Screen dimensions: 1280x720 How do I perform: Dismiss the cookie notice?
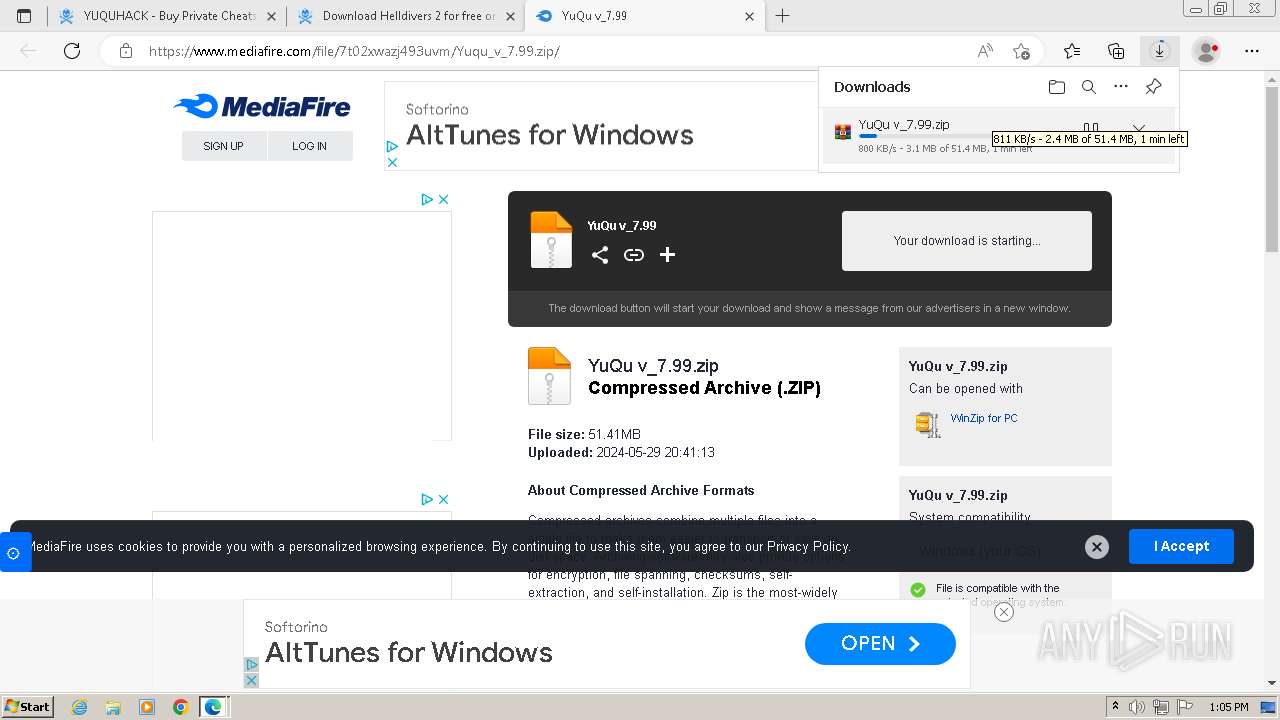[1097, 547]
